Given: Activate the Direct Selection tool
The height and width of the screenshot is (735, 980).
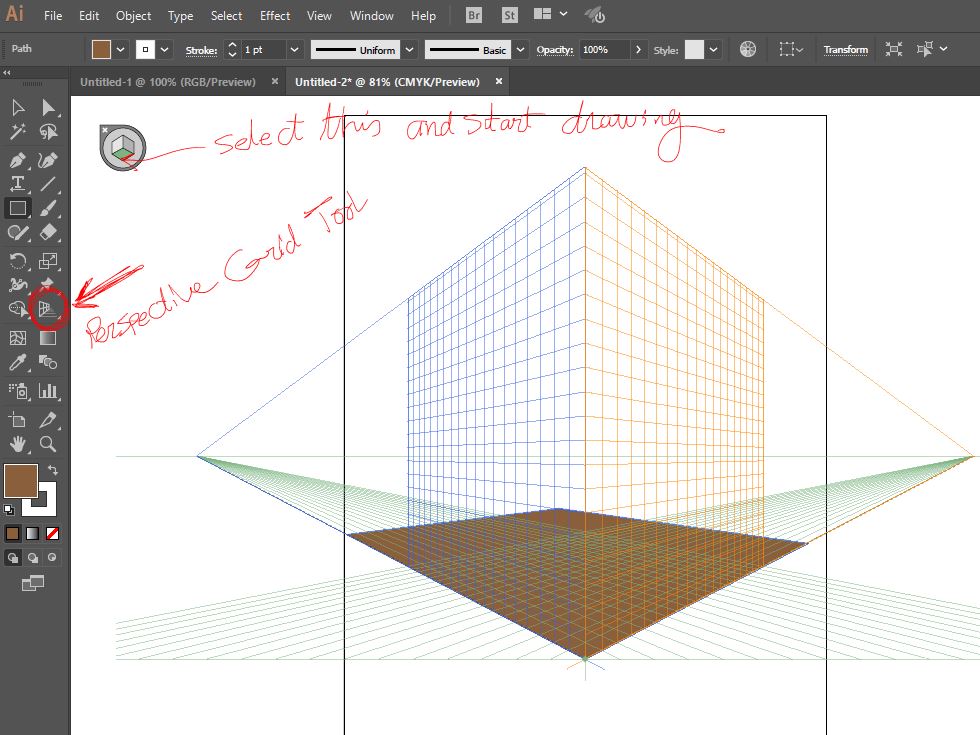Looking at the screenshot, I should pyautogui.click(x=47, y=108).
